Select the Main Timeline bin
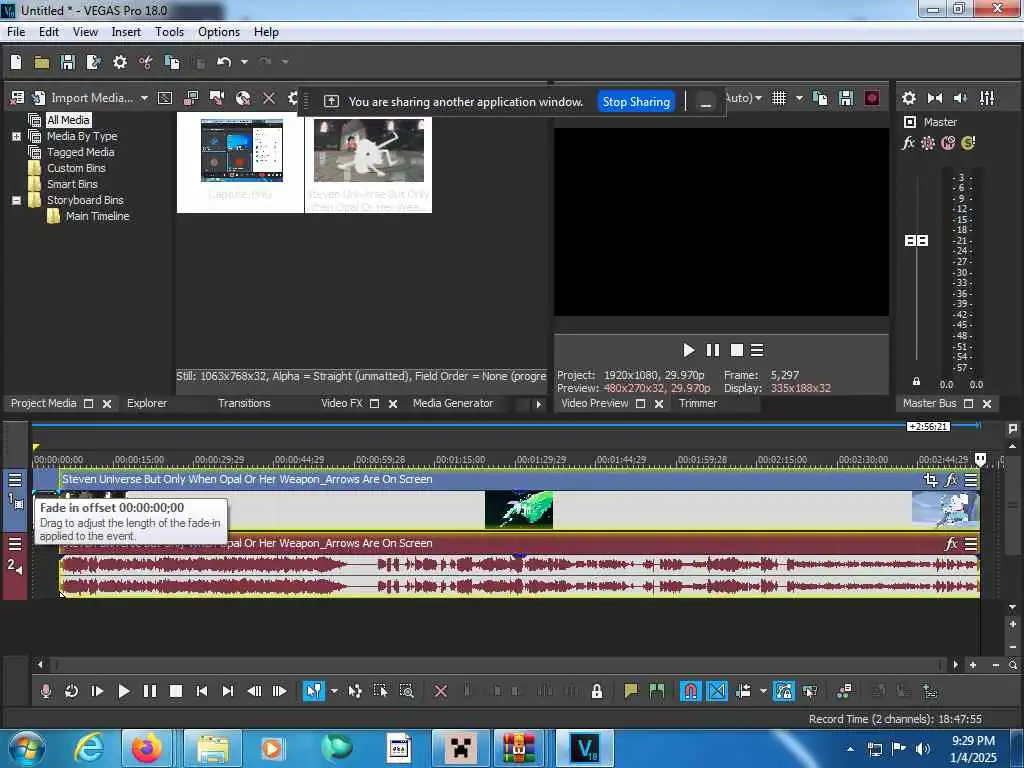1024x768 pixels. pos(97,216)
